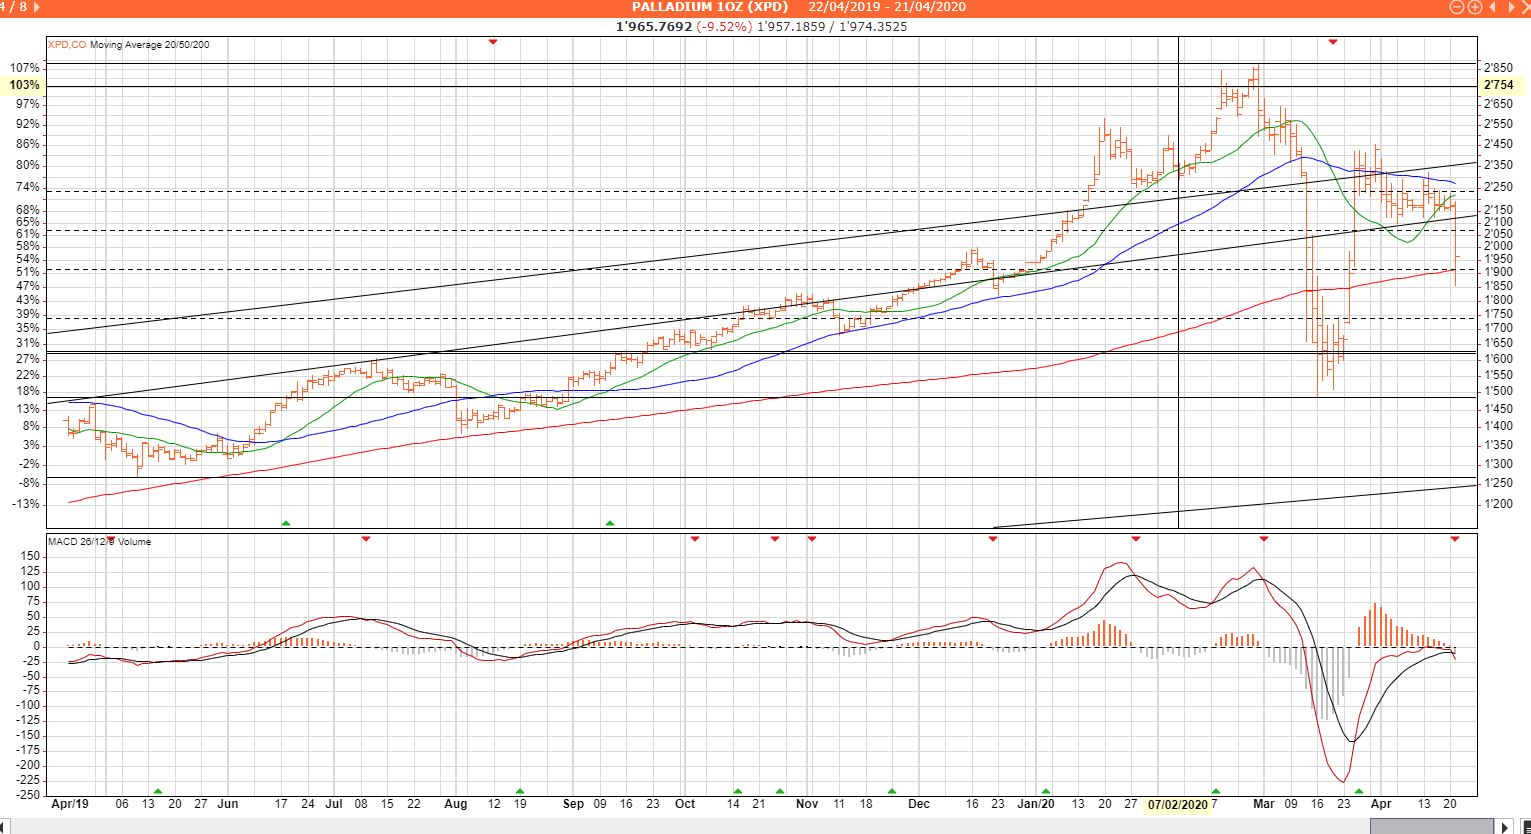Click the date range 22/04/2019 - 21/04/2020

coord(887,7)
